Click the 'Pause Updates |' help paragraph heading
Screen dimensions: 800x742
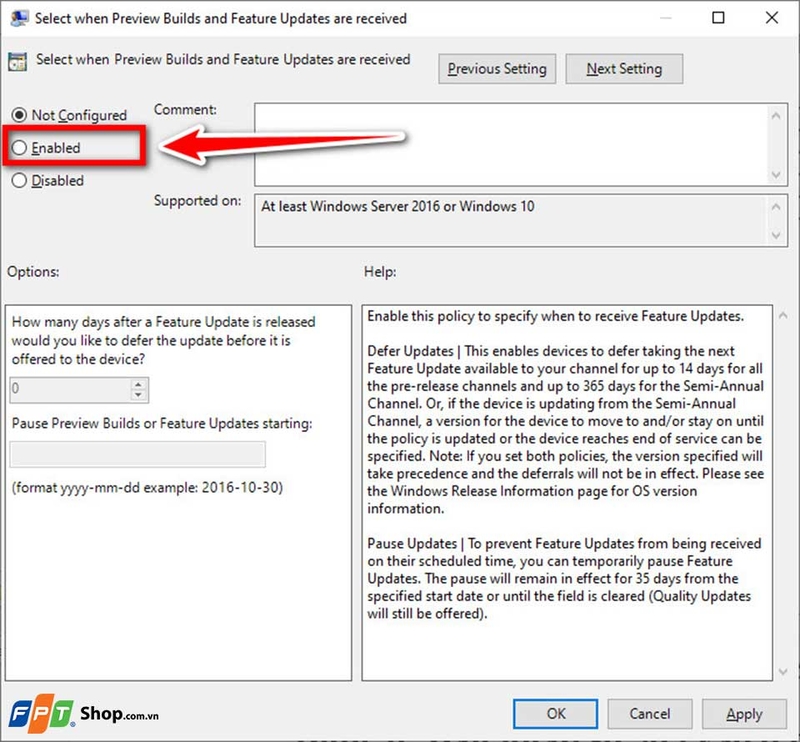415,543
